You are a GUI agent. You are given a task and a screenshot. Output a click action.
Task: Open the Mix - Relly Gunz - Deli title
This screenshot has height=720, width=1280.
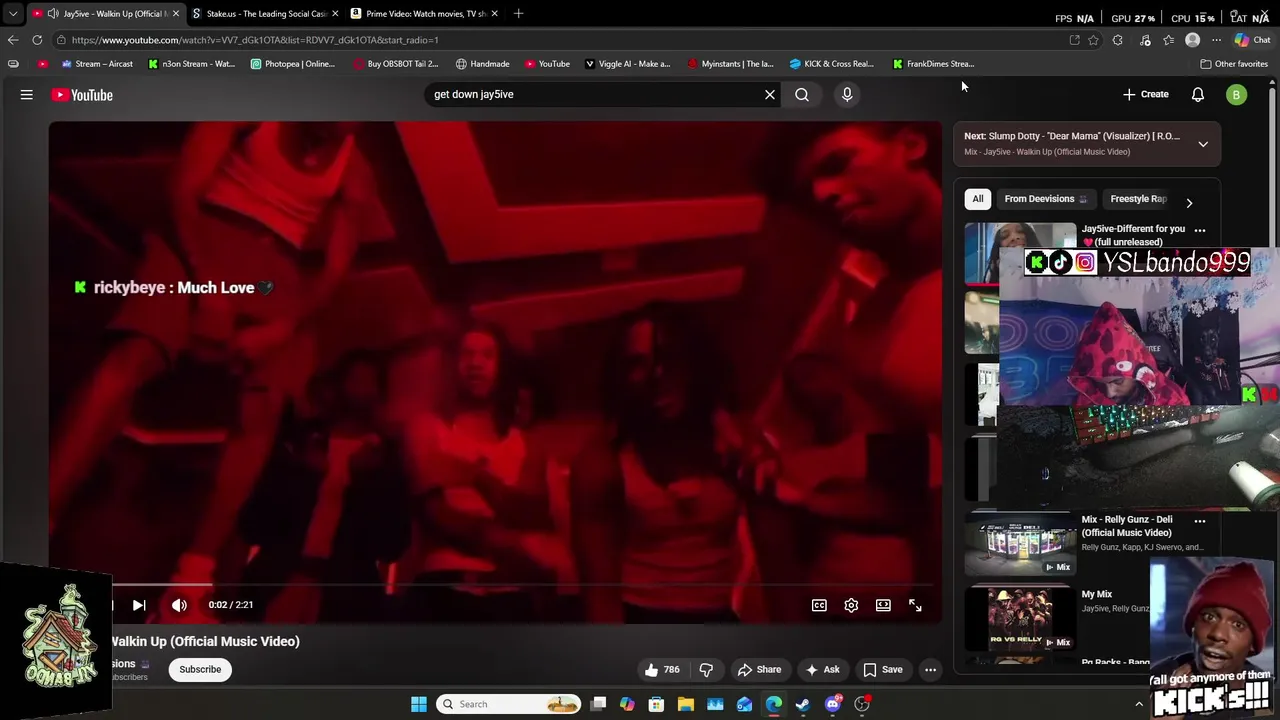click(1127, 526)
